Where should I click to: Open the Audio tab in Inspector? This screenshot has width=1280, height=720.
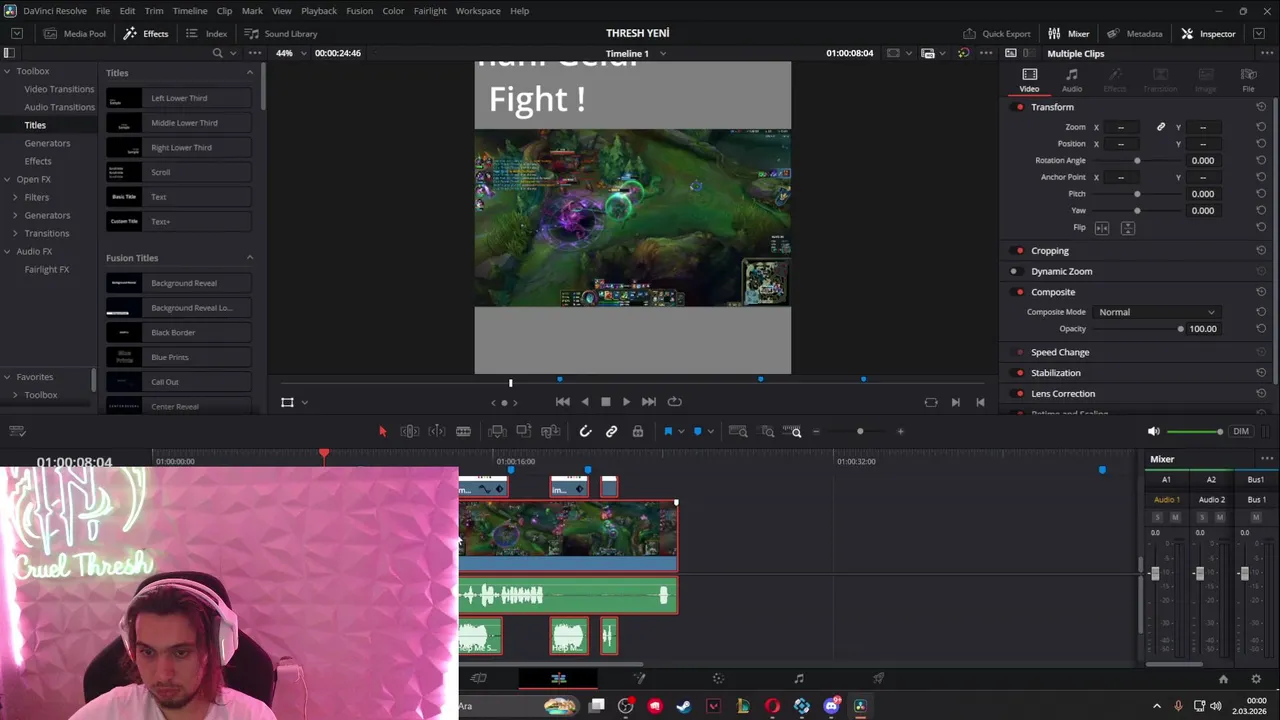click(1071, 80)
